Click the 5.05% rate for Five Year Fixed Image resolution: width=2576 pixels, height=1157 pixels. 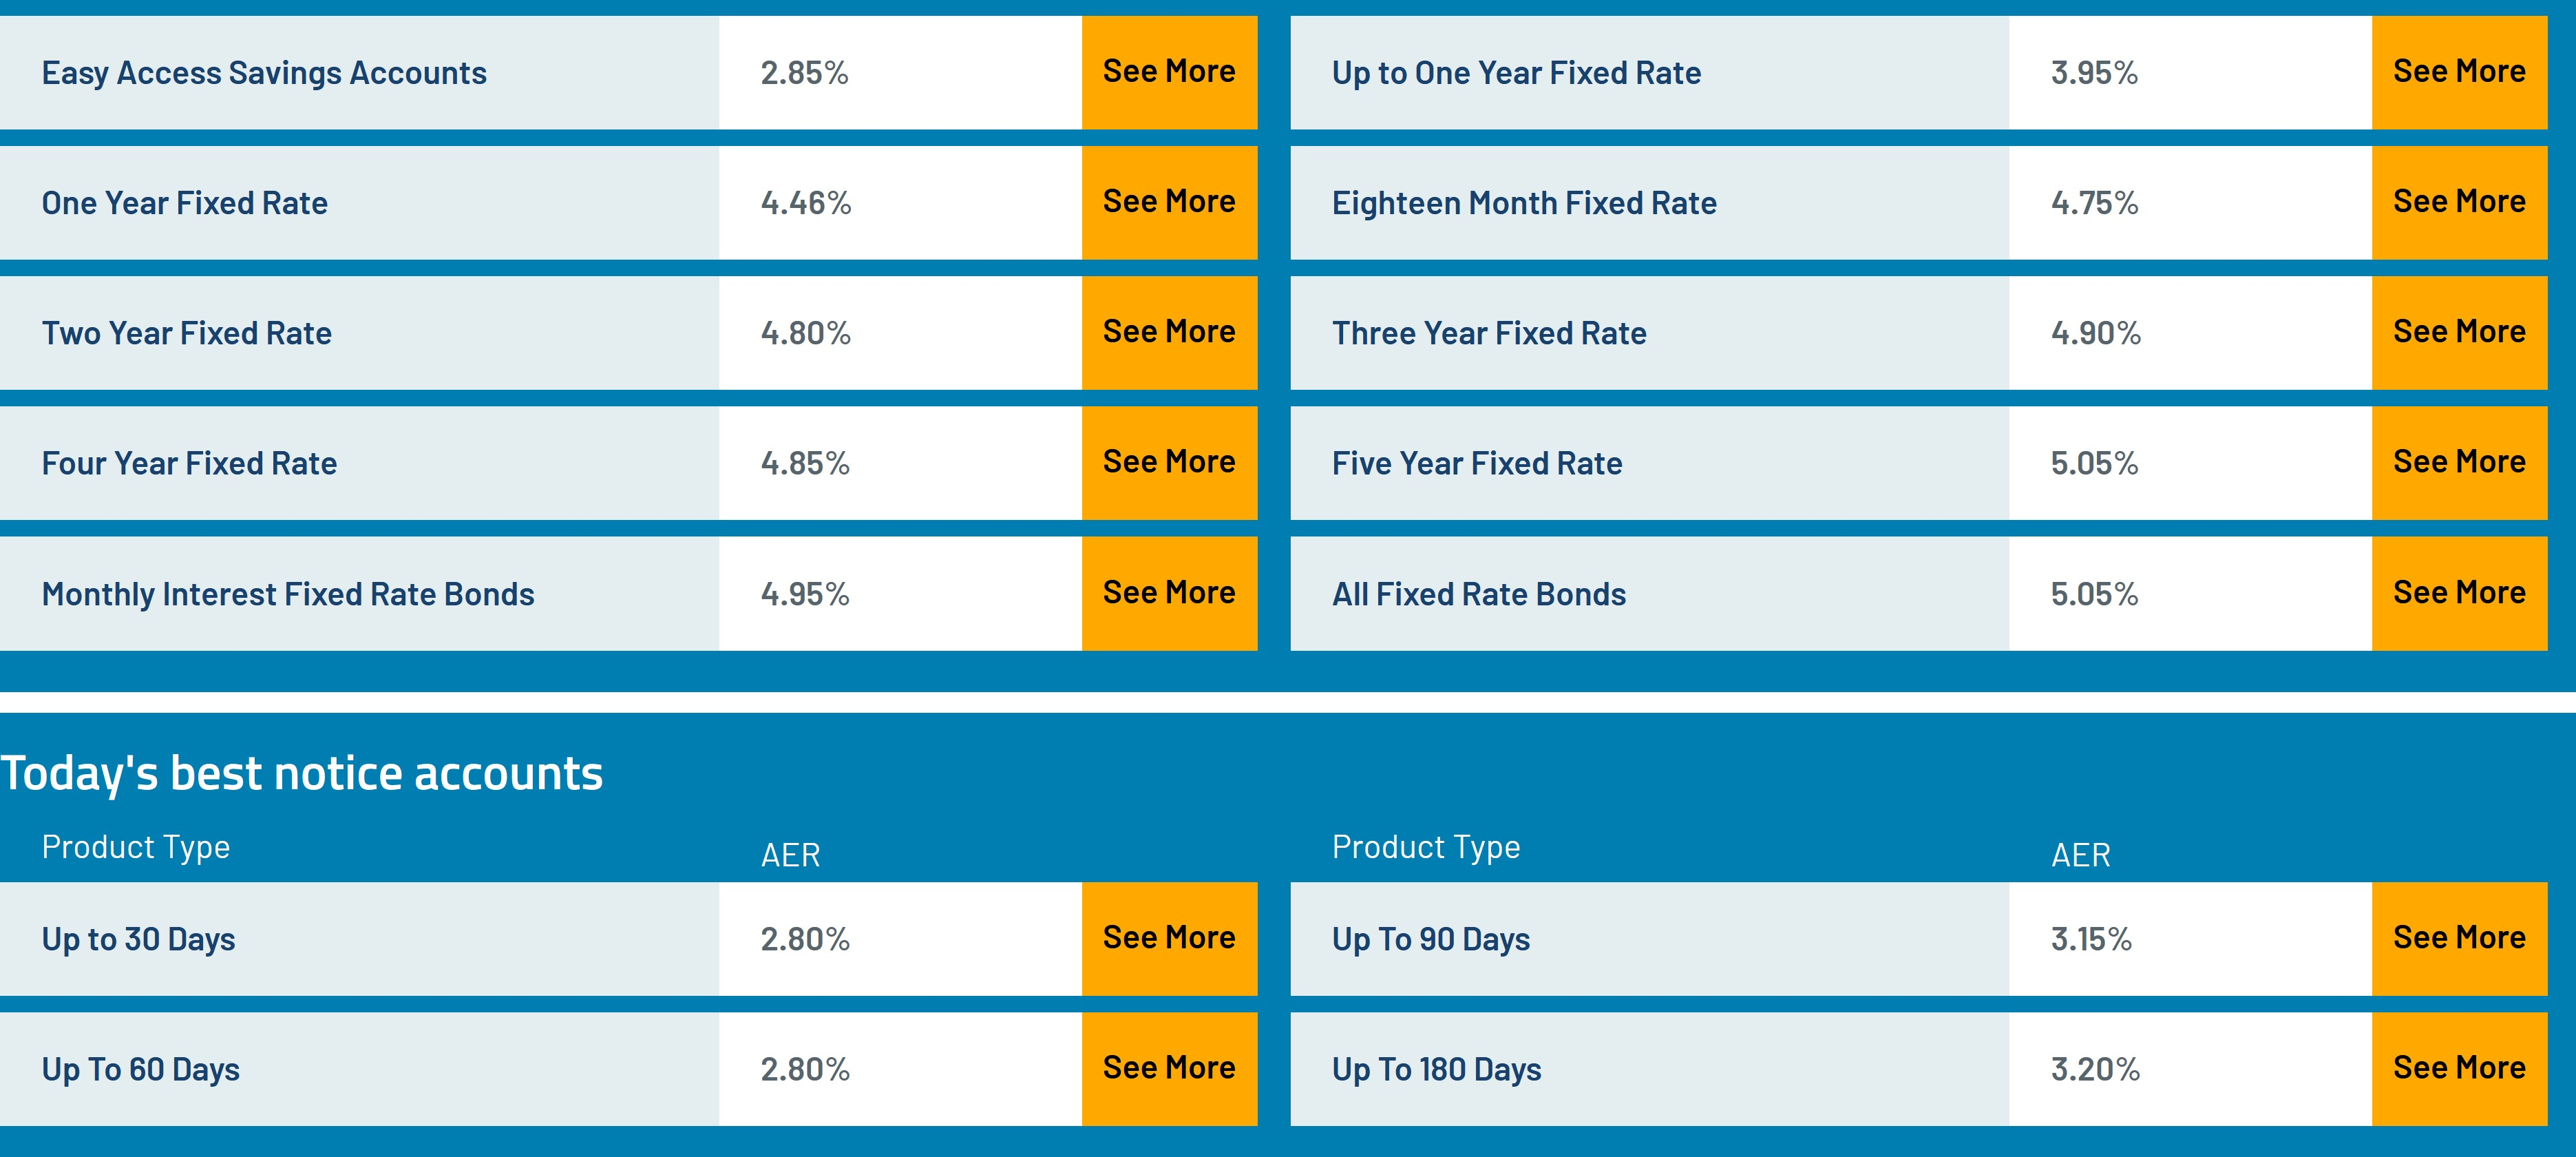(2094, 463)
